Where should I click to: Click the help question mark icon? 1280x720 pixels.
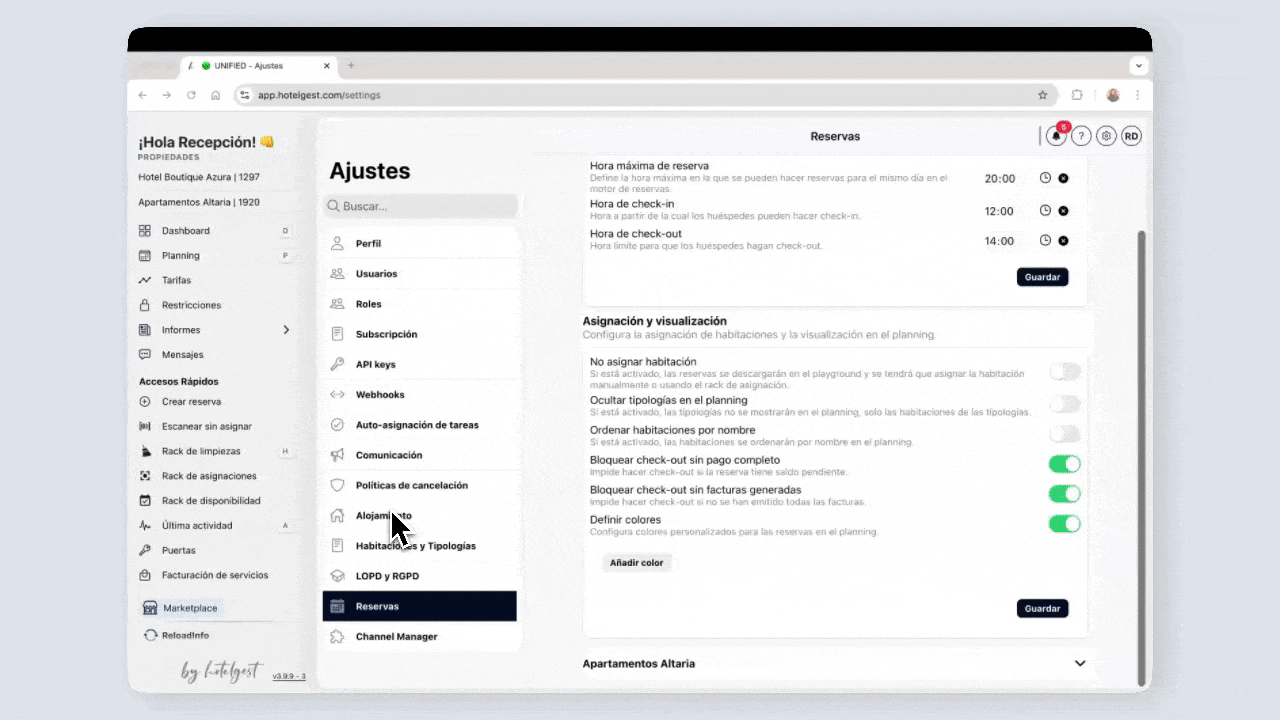point(1081,137)
